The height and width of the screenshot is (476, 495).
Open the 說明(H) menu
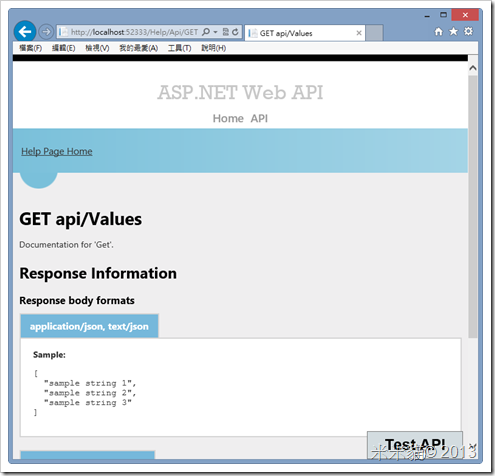(x=213, y=48)
